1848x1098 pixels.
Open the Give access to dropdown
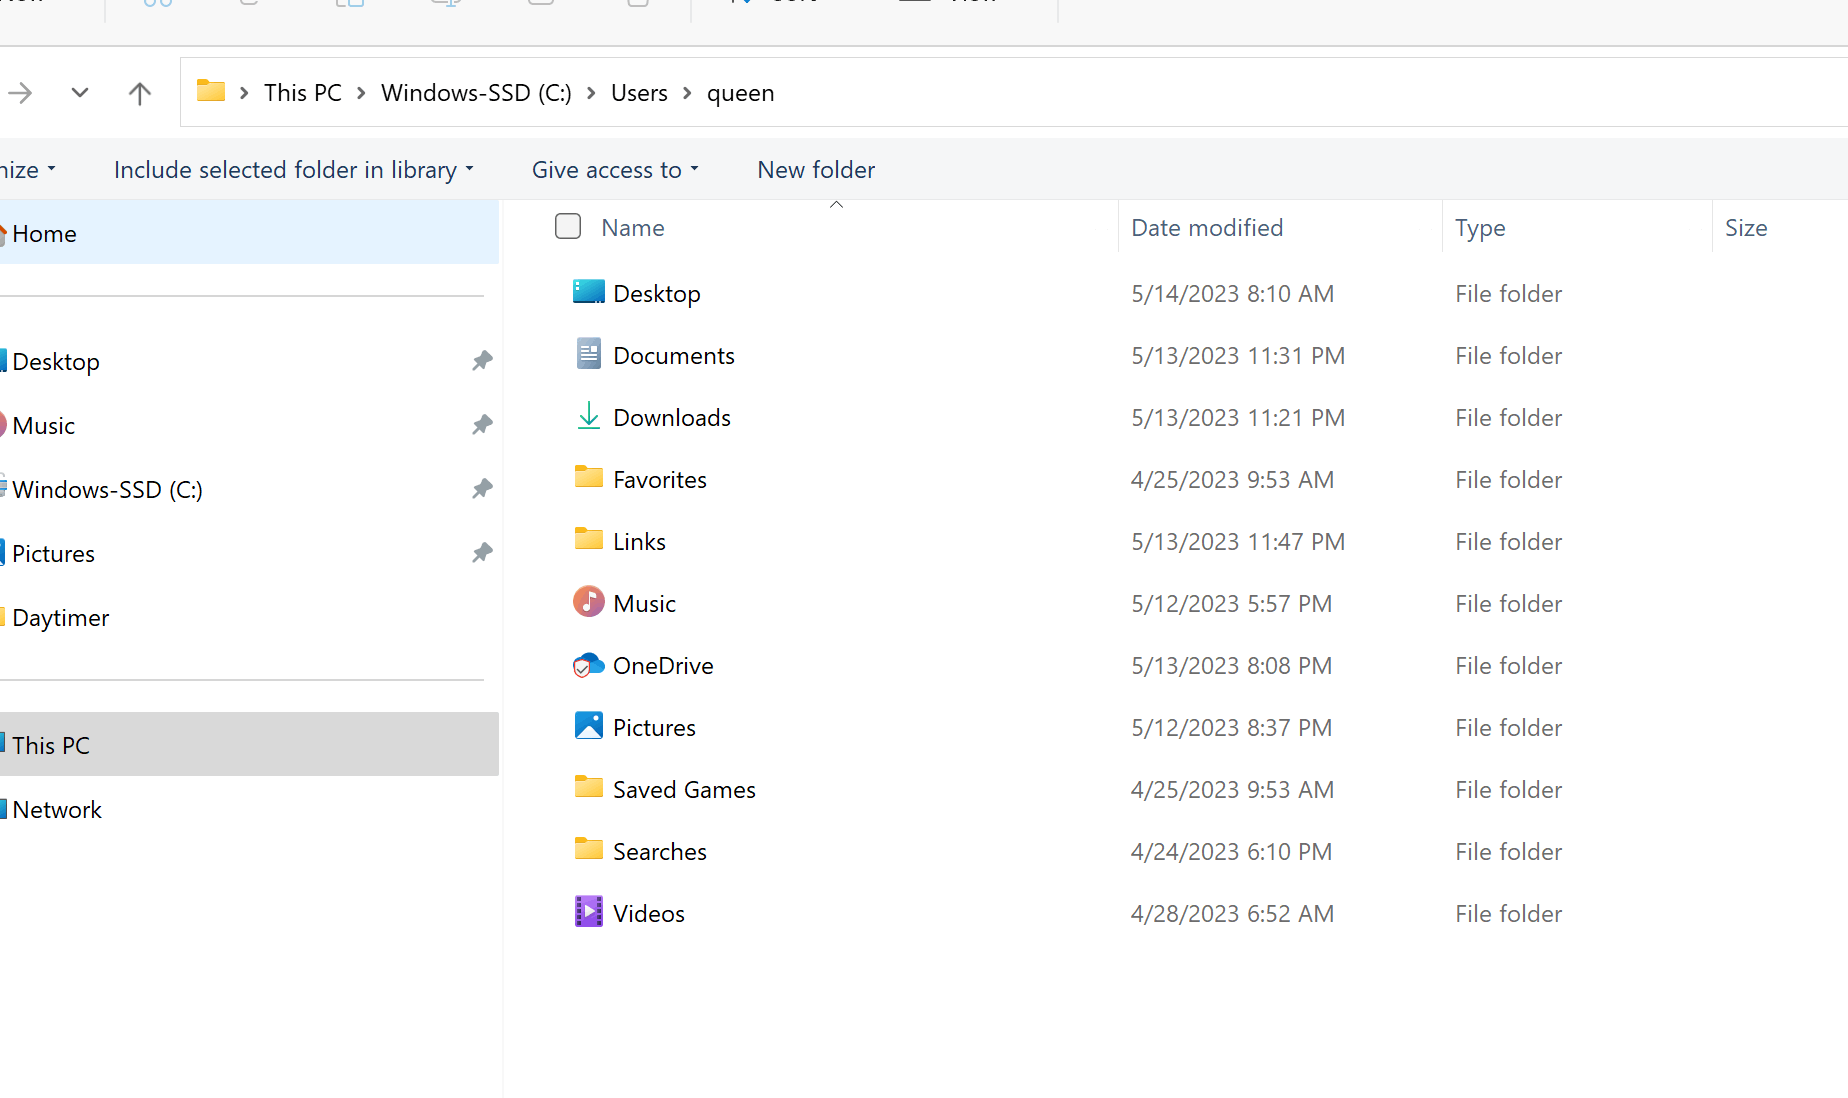(614, 169)
